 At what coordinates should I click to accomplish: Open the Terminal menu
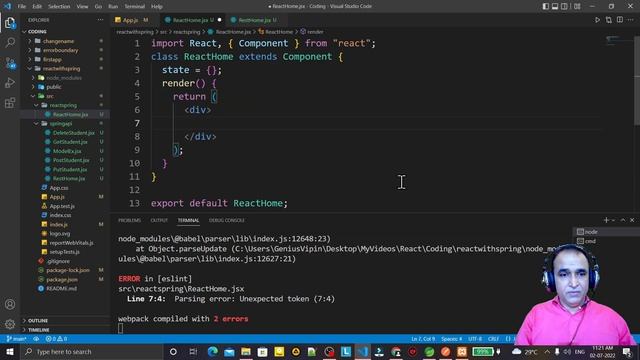pos(134,6)
